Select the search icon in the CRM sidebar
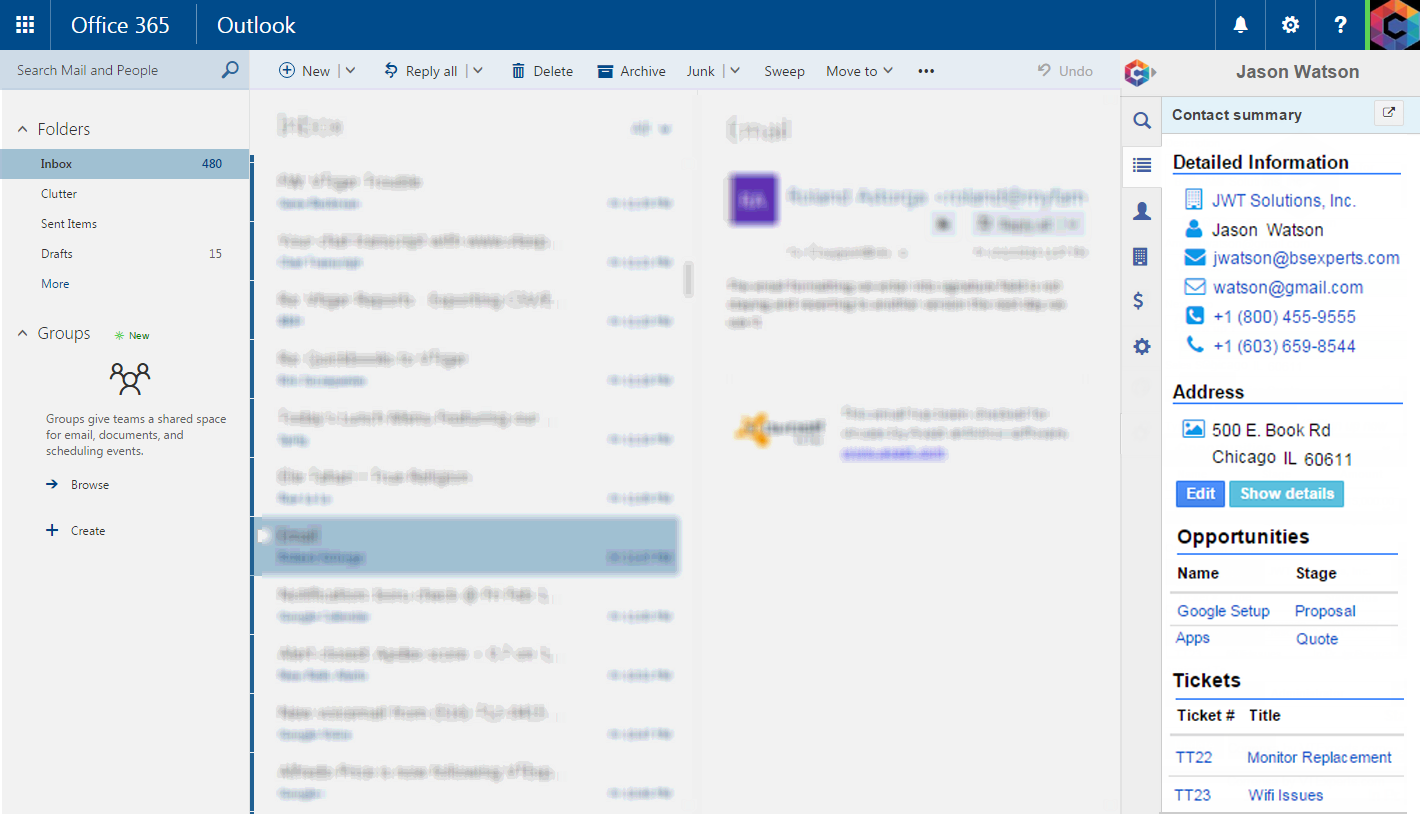The height and width of the screenshot is (814, 1420). pos(1141,121)
